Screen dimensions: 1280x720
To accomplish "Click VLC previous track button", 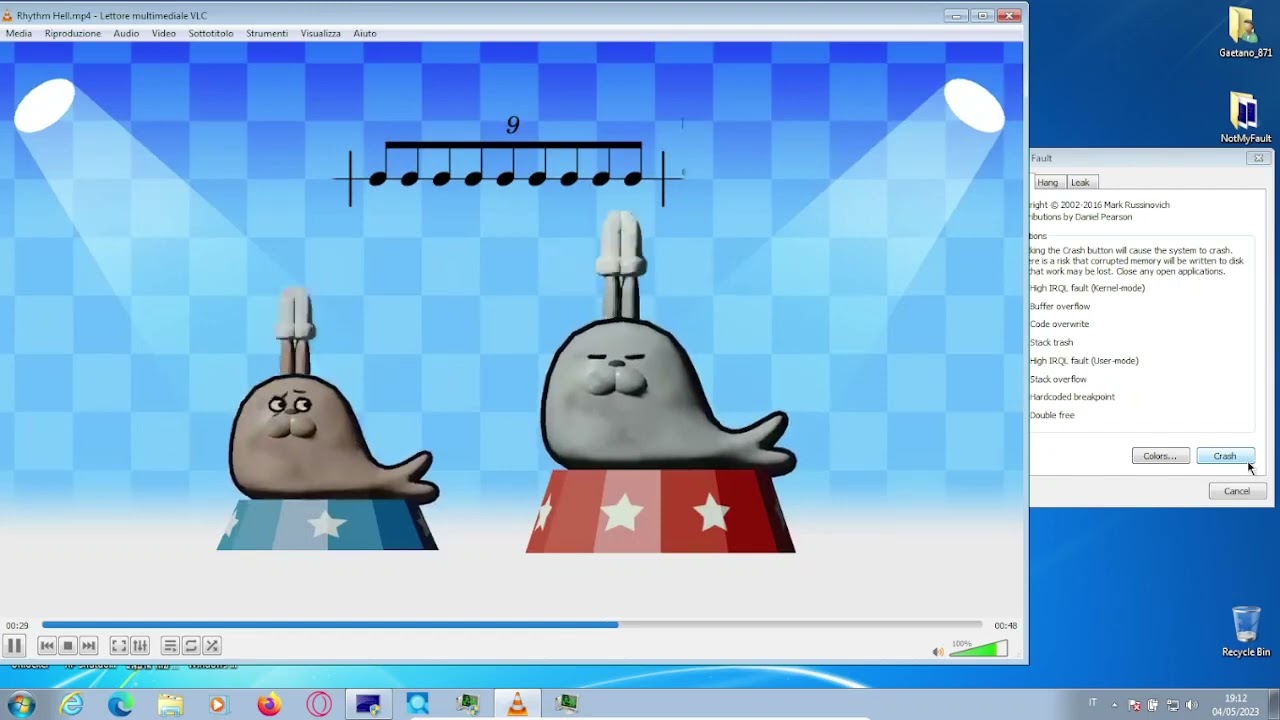I will click(x=47, y=646).
